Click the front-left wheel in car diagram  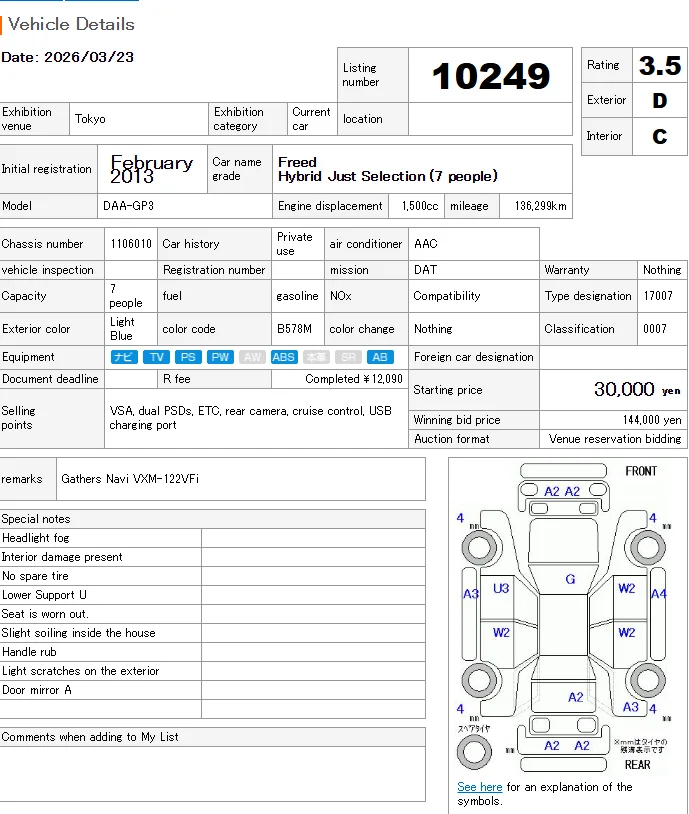click(x=479, y=547)
